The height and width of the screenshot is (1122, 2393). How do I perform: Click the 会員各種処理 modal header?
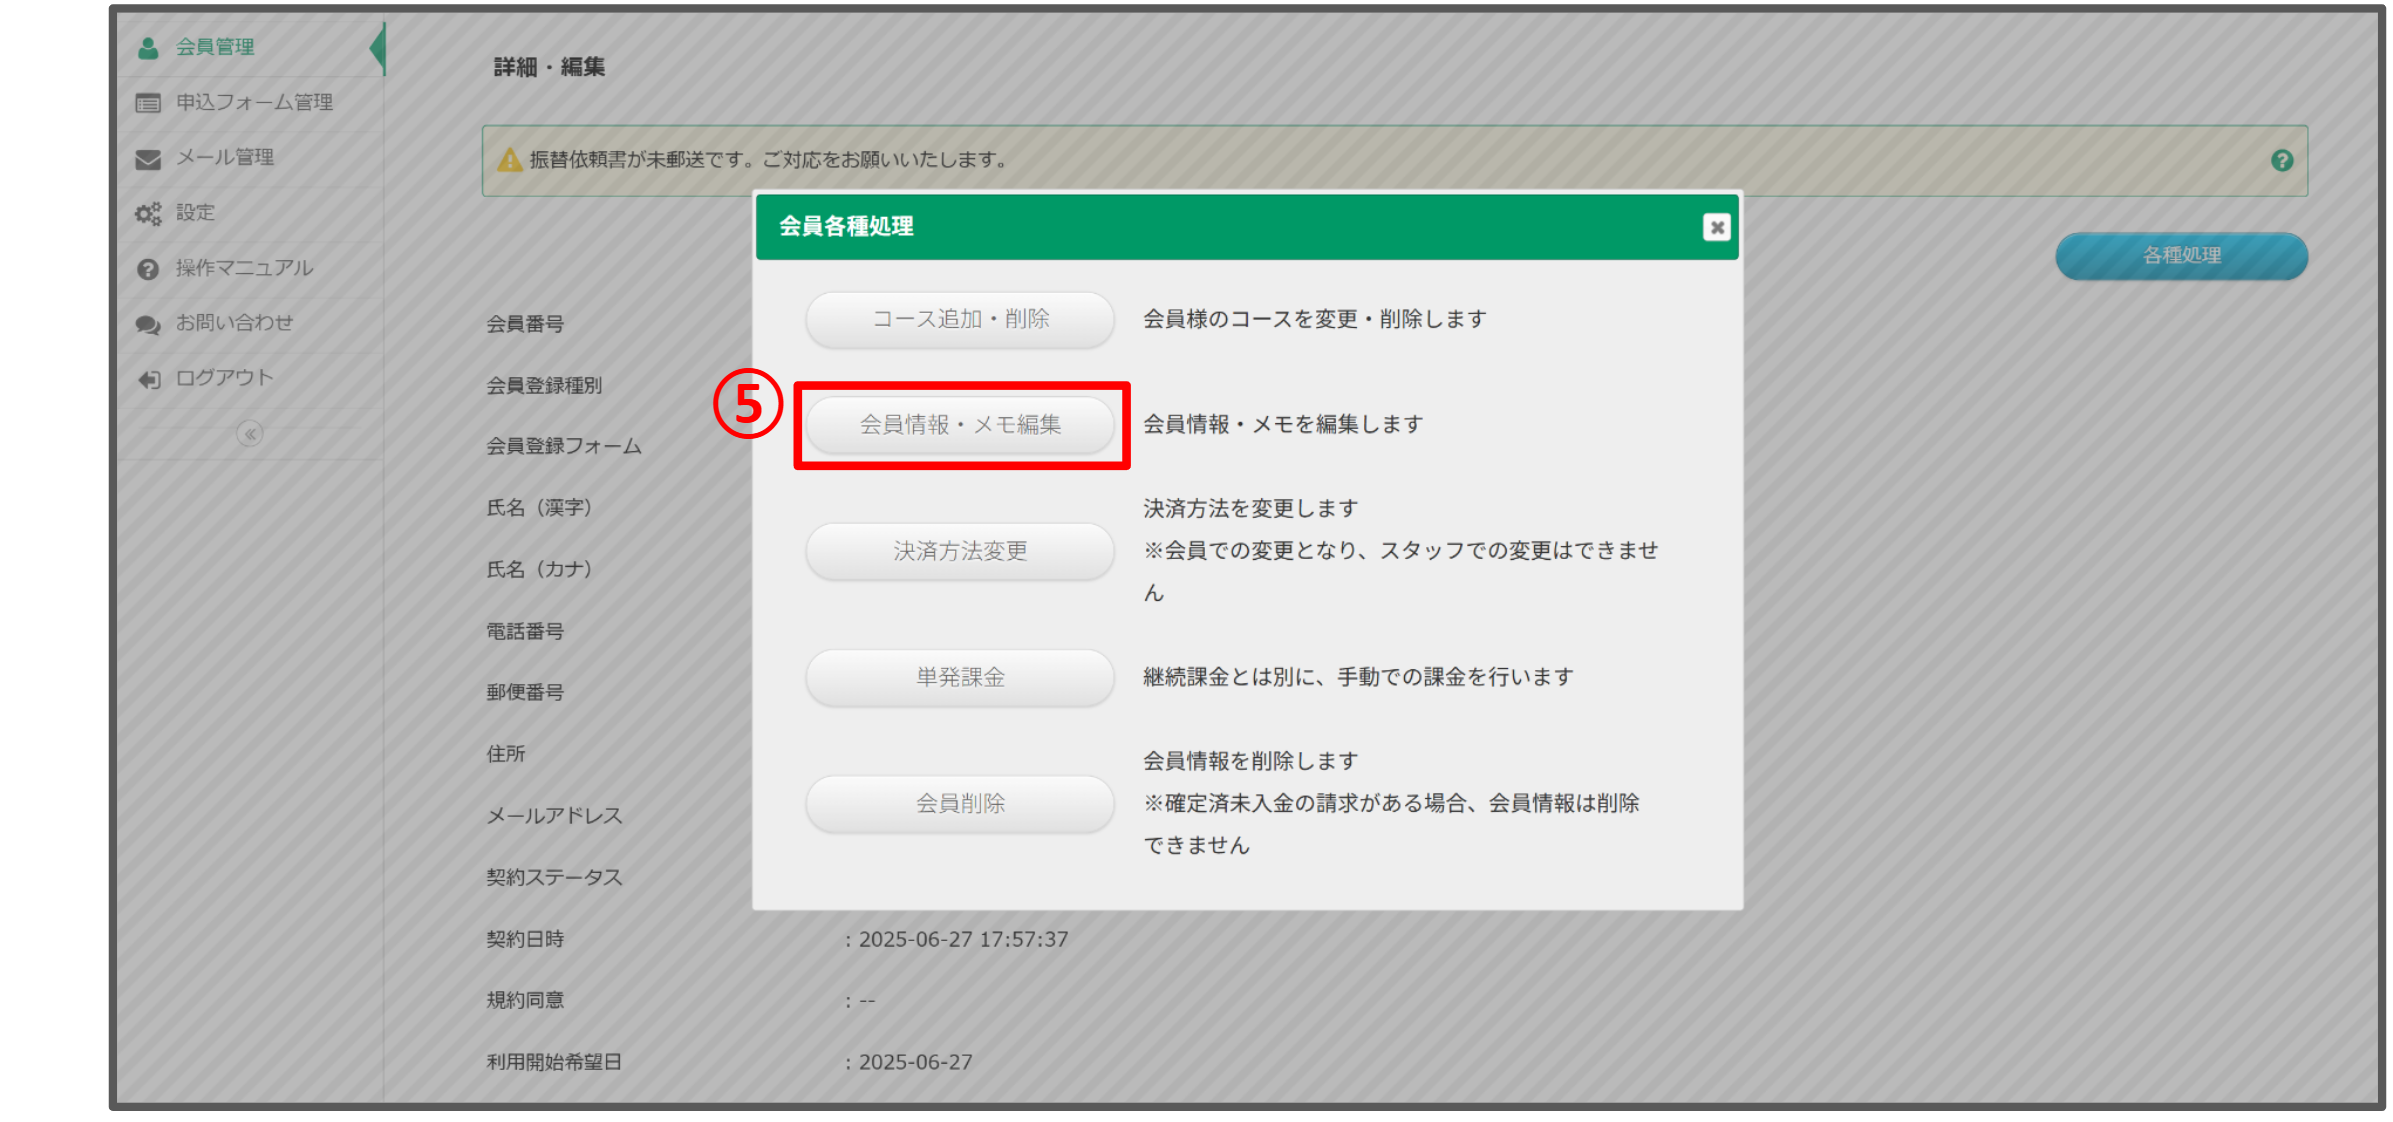click(846, 226)
